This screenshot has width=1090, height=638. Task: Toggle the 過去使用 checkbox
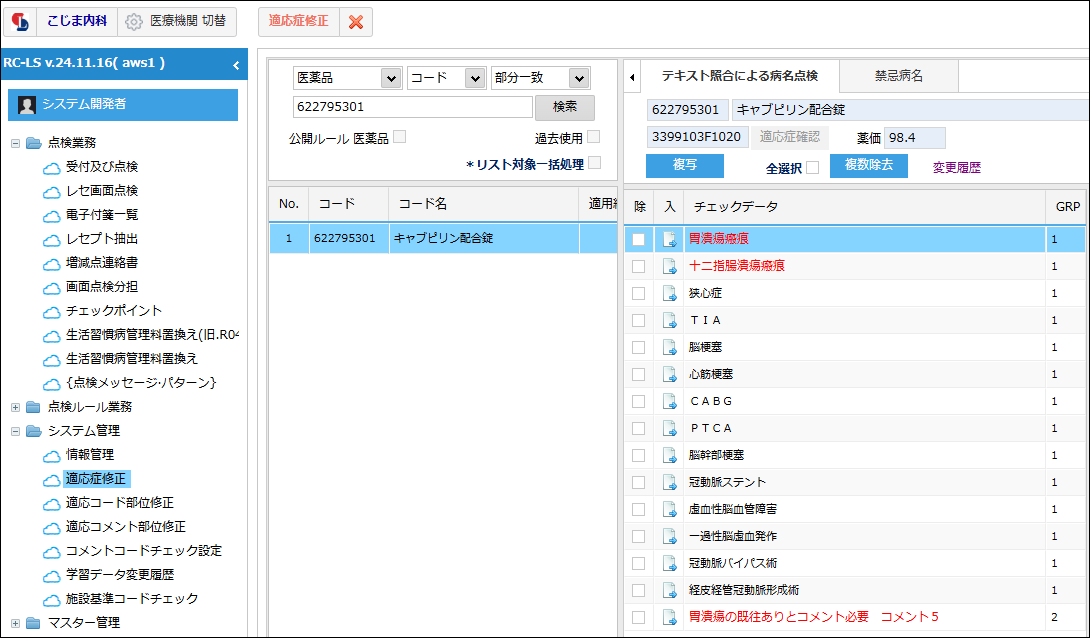point(594,137)
